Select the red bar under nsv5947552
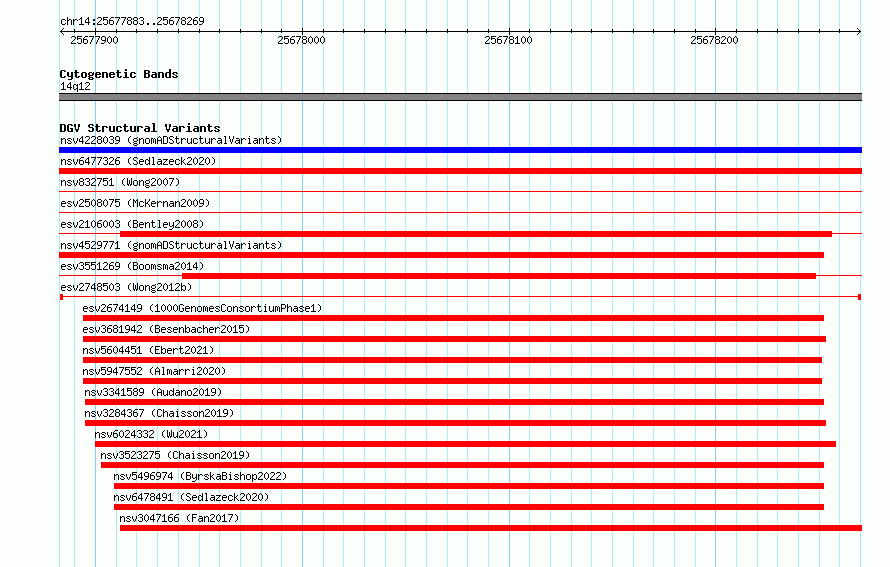890x567 pixels. [x=452, y=381]
